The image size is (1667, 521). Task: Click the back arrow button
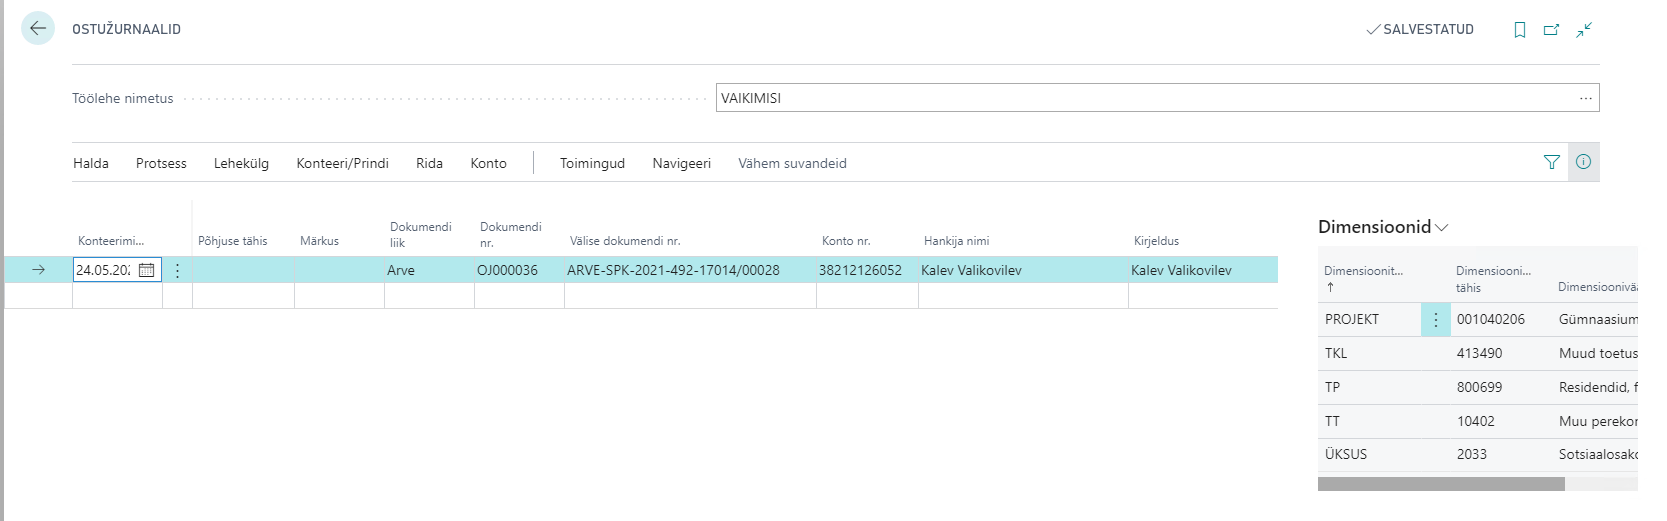[x=38, y=29]
